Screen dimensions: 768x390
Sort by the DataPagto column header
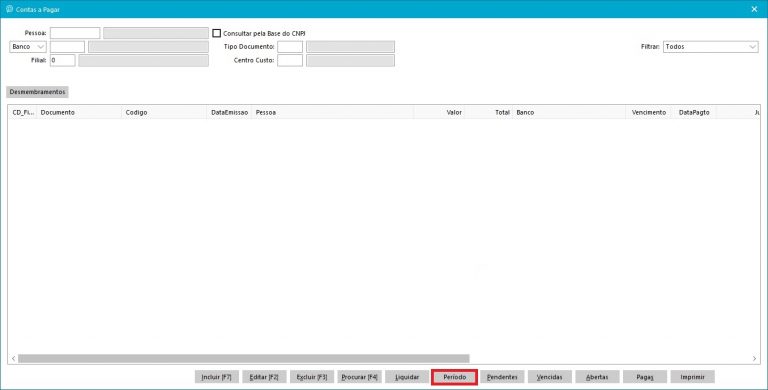[694, 112]
